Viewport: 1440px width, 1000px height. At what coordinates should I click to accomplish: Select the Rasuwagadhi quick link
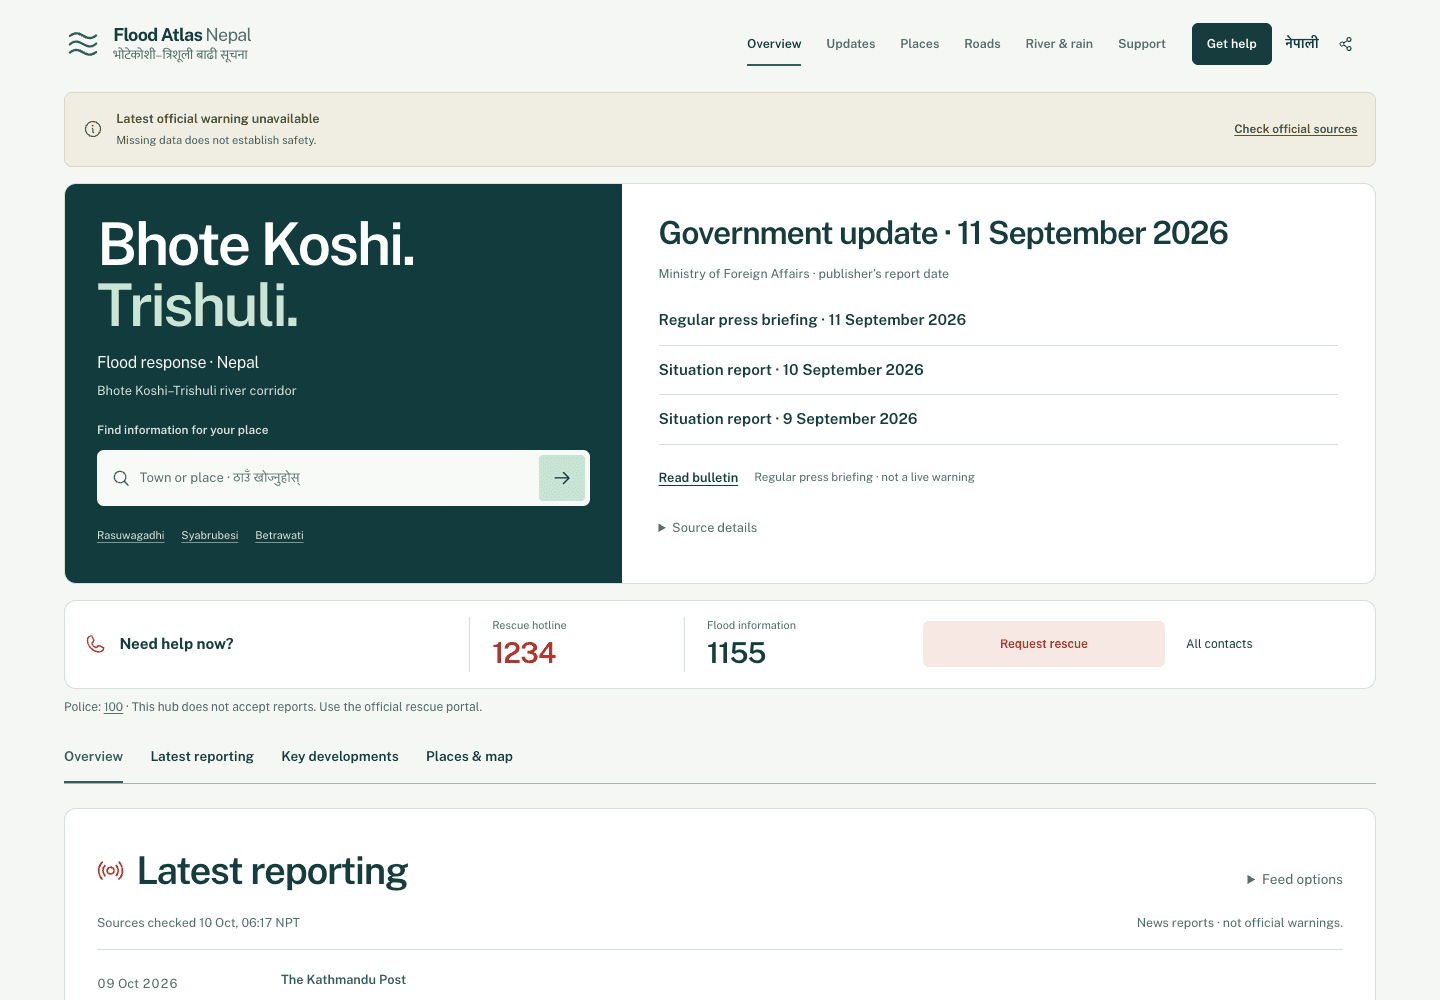point(131,535)
